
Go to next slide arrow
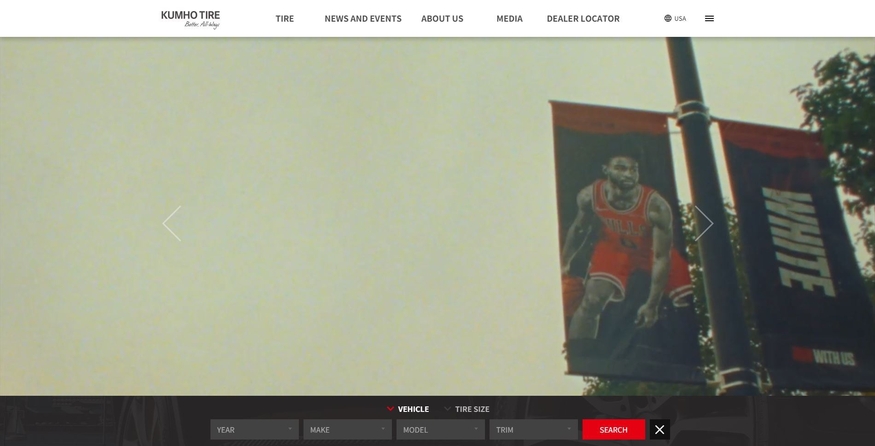[x=704, y=223]
